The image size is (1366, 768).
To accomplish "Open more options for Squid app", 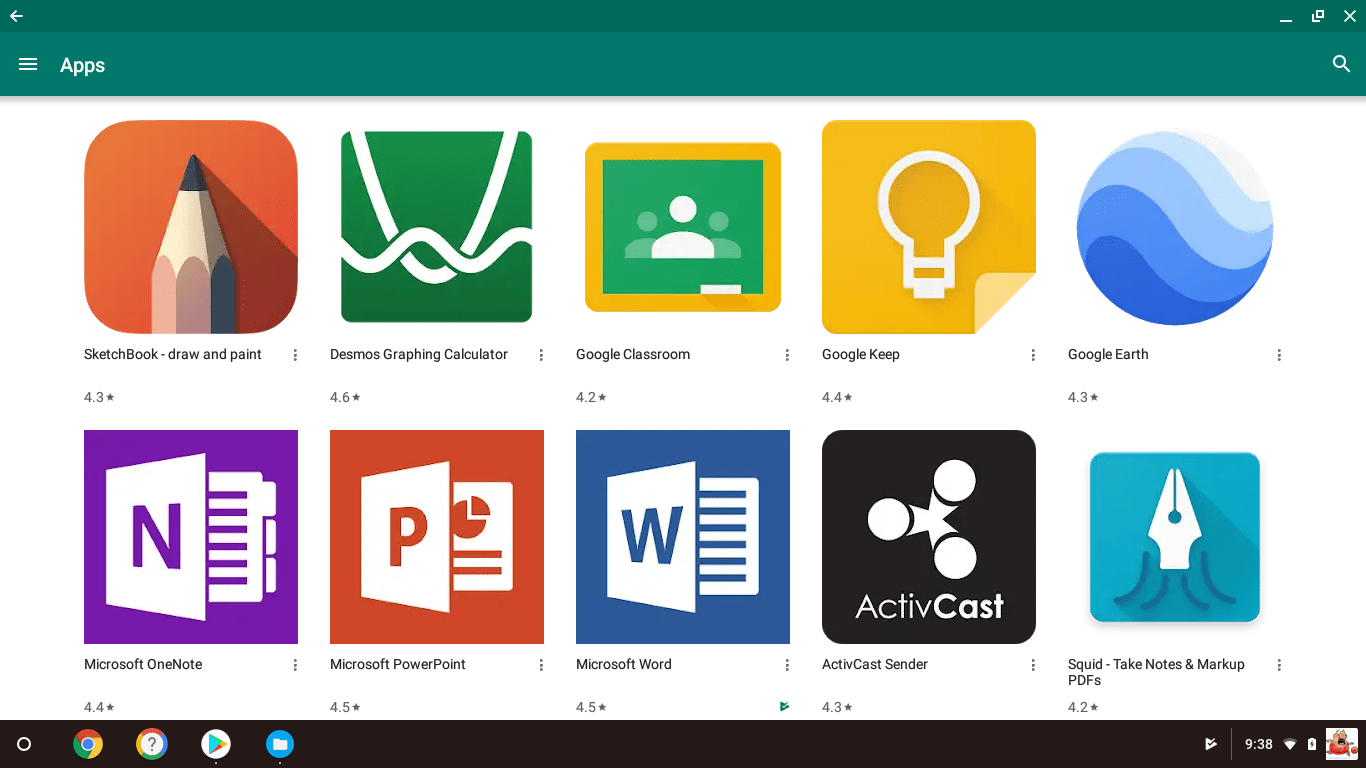I will click(x=1279, y=665).
